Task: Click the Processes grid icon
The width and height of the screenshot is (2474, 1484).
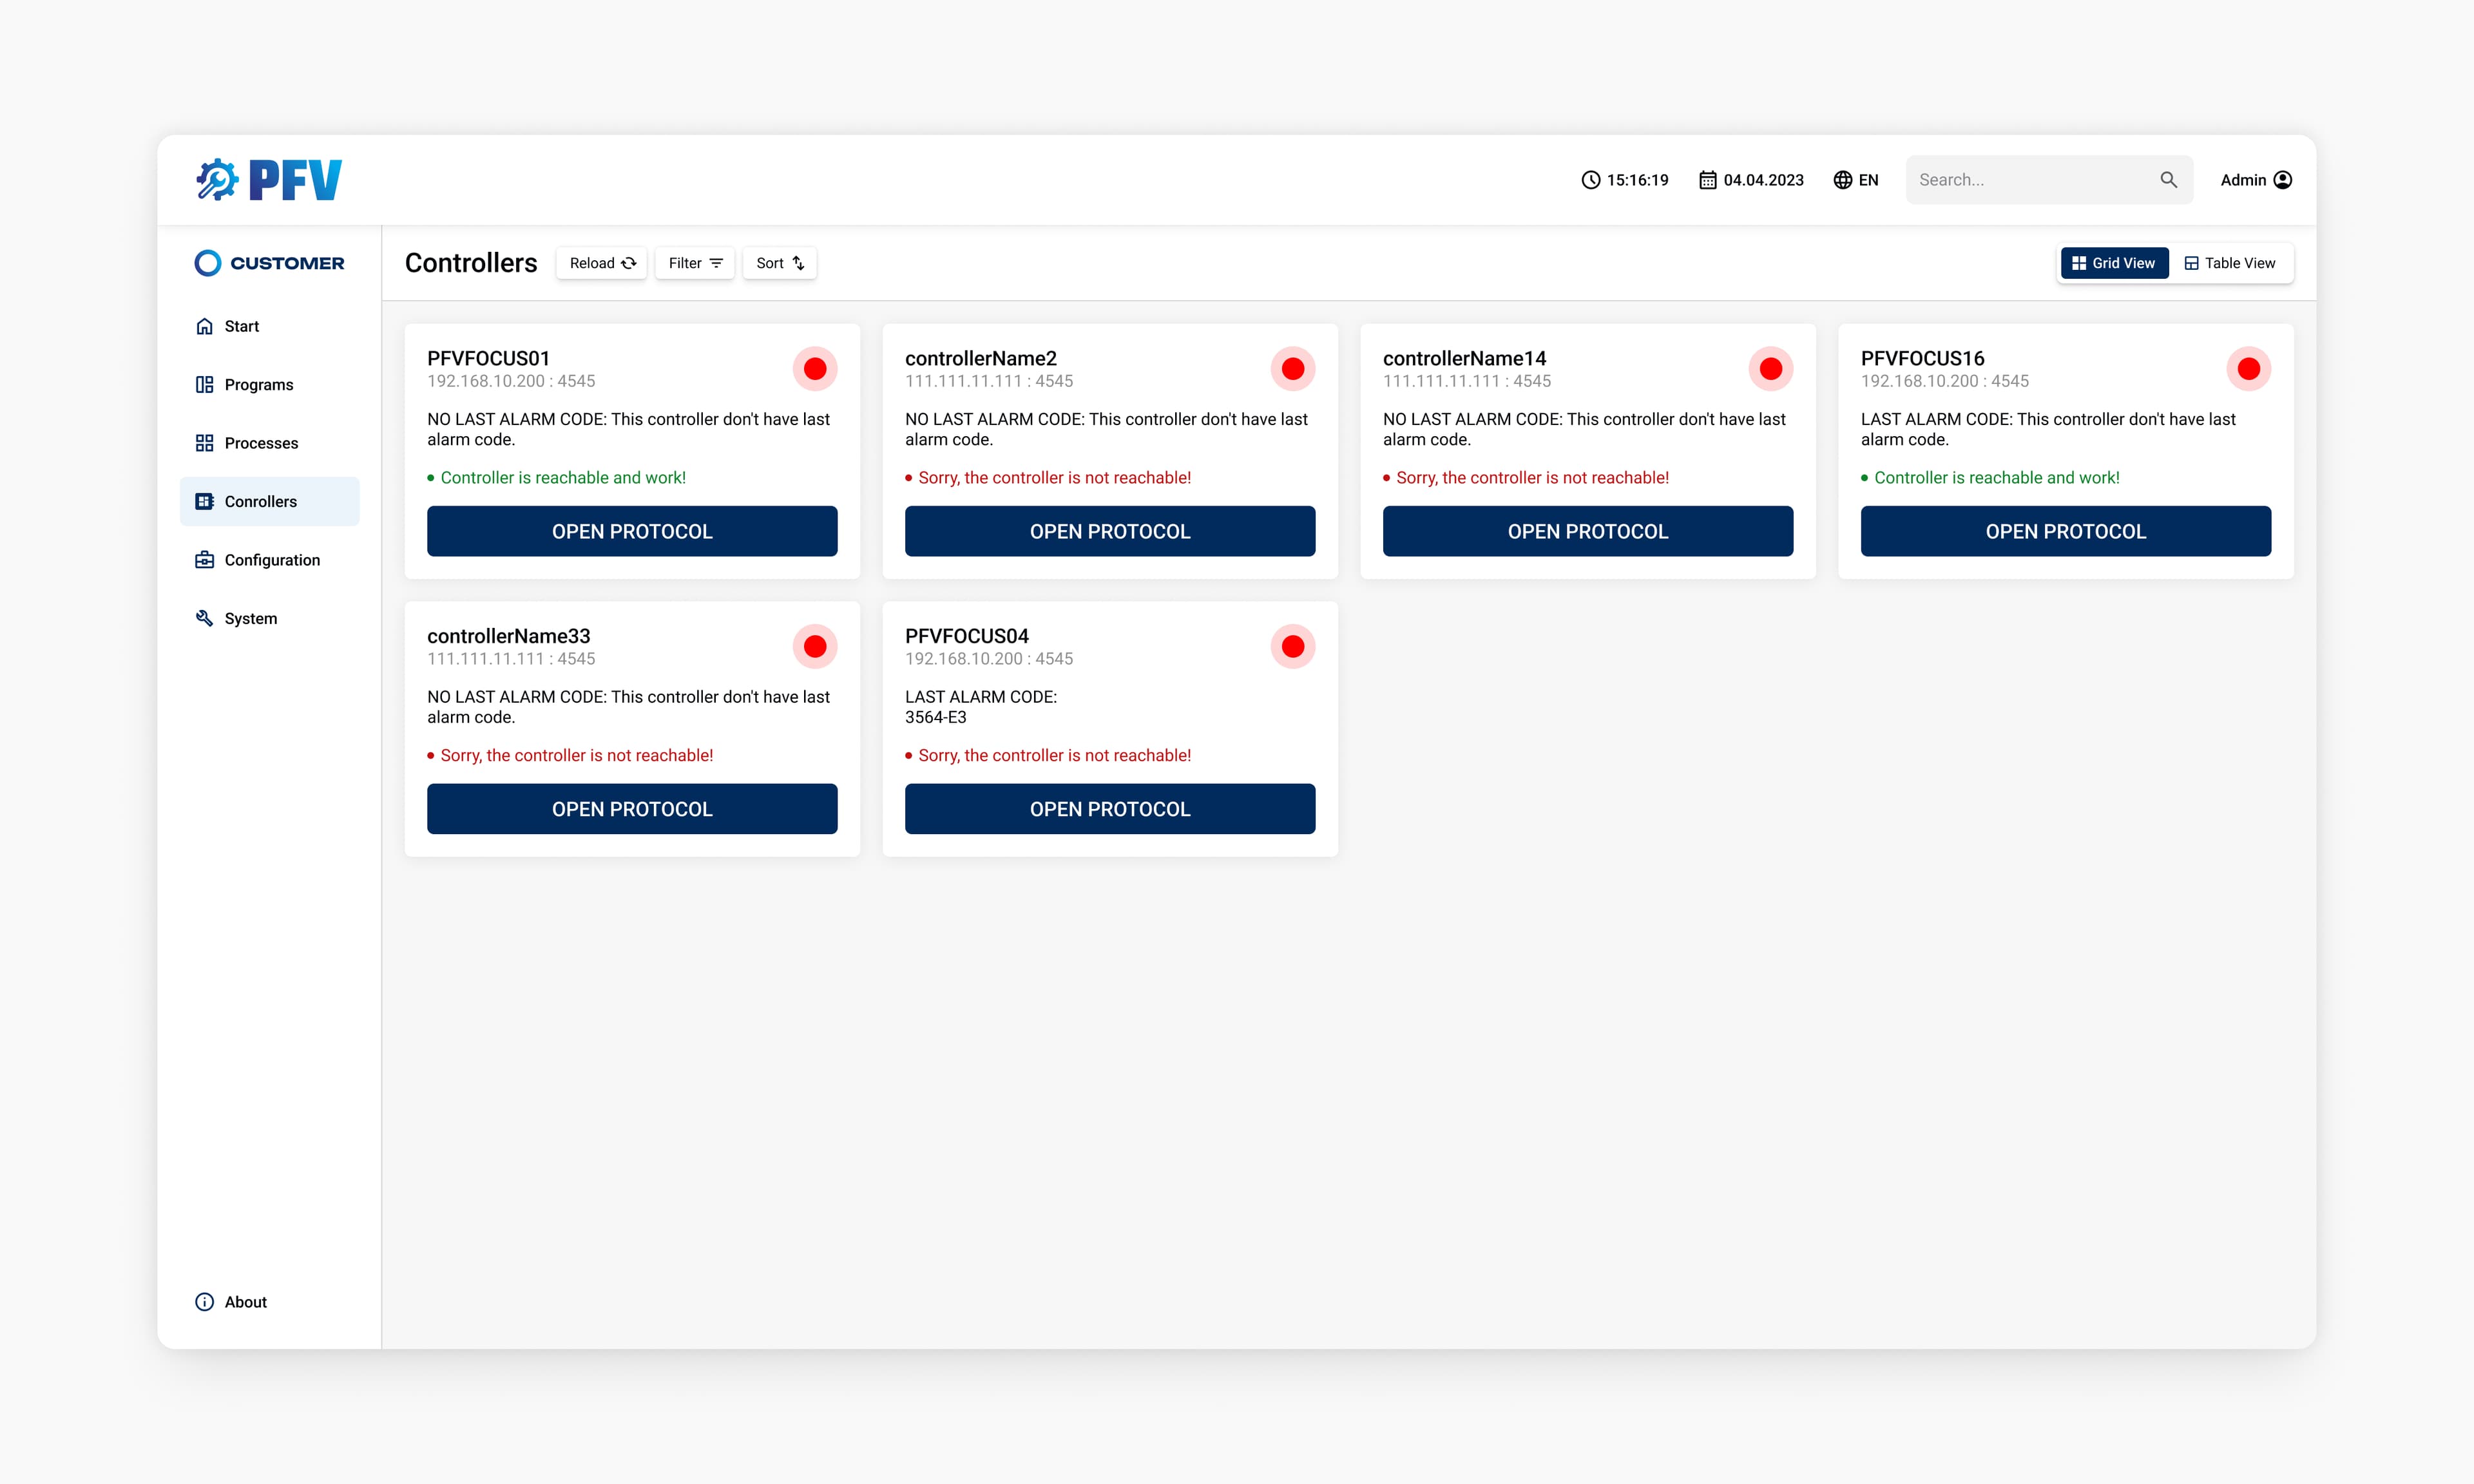Action: 204,443
